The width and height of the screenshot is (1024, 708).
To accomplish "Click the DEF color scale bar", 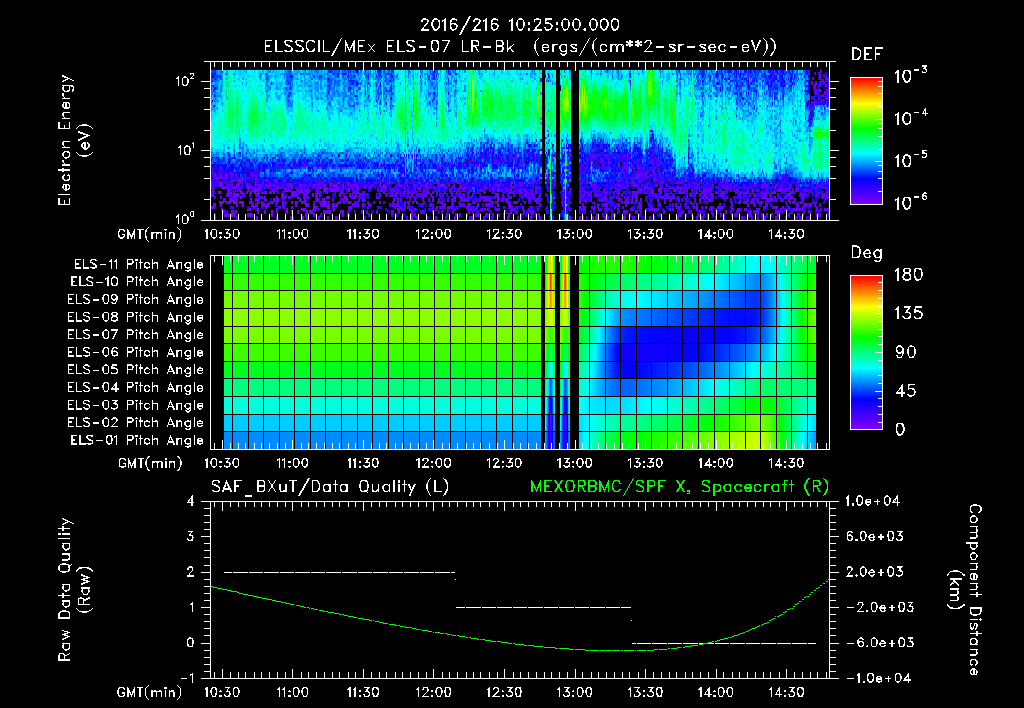I will tap(866, 140).
